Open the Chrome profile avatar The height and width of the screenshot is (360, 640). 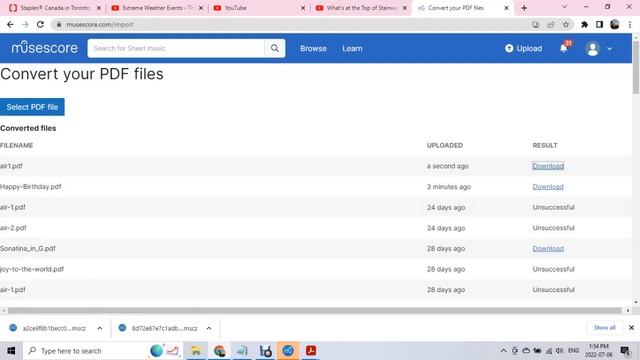click(x=614, y=24)
